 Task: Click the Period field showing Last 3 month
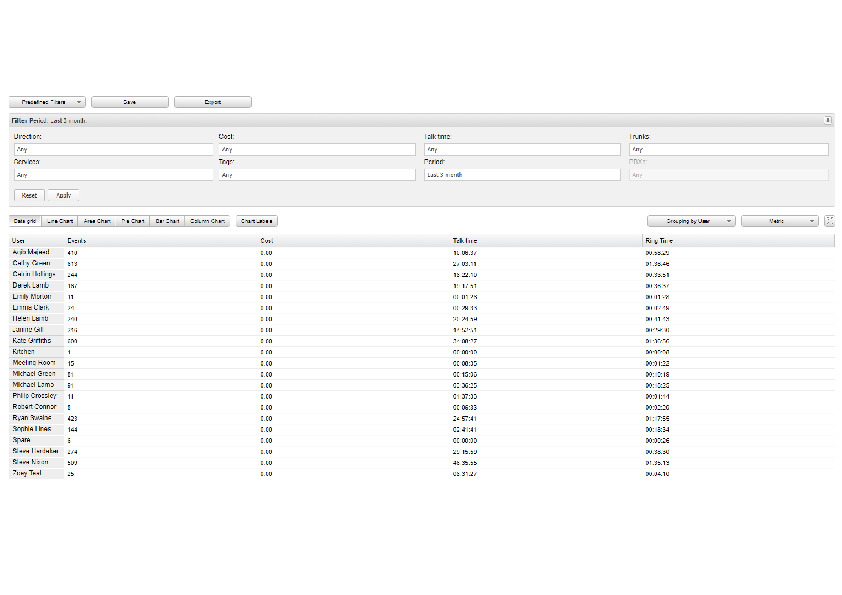518,174
